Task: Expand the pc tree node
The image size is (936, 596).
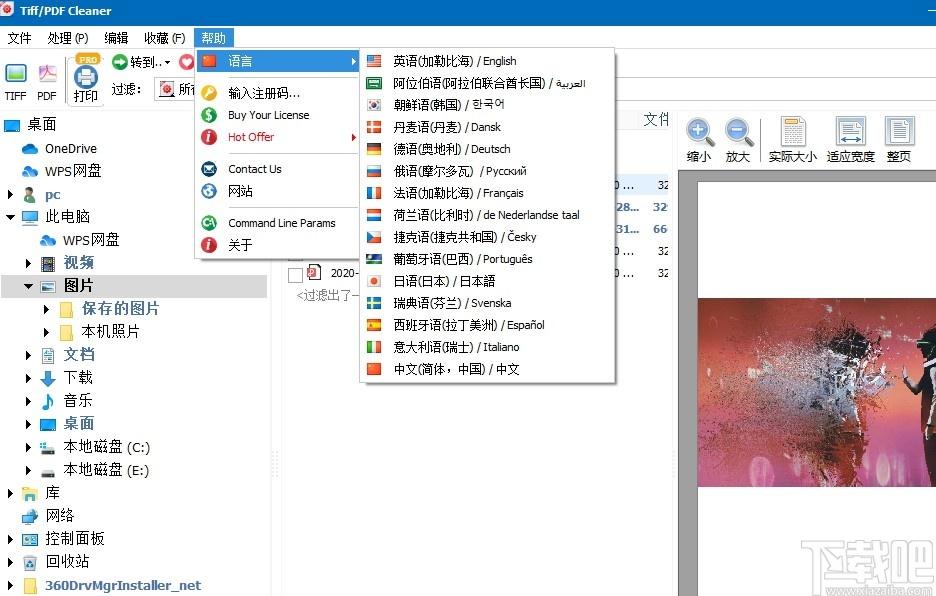Action: 10,194
